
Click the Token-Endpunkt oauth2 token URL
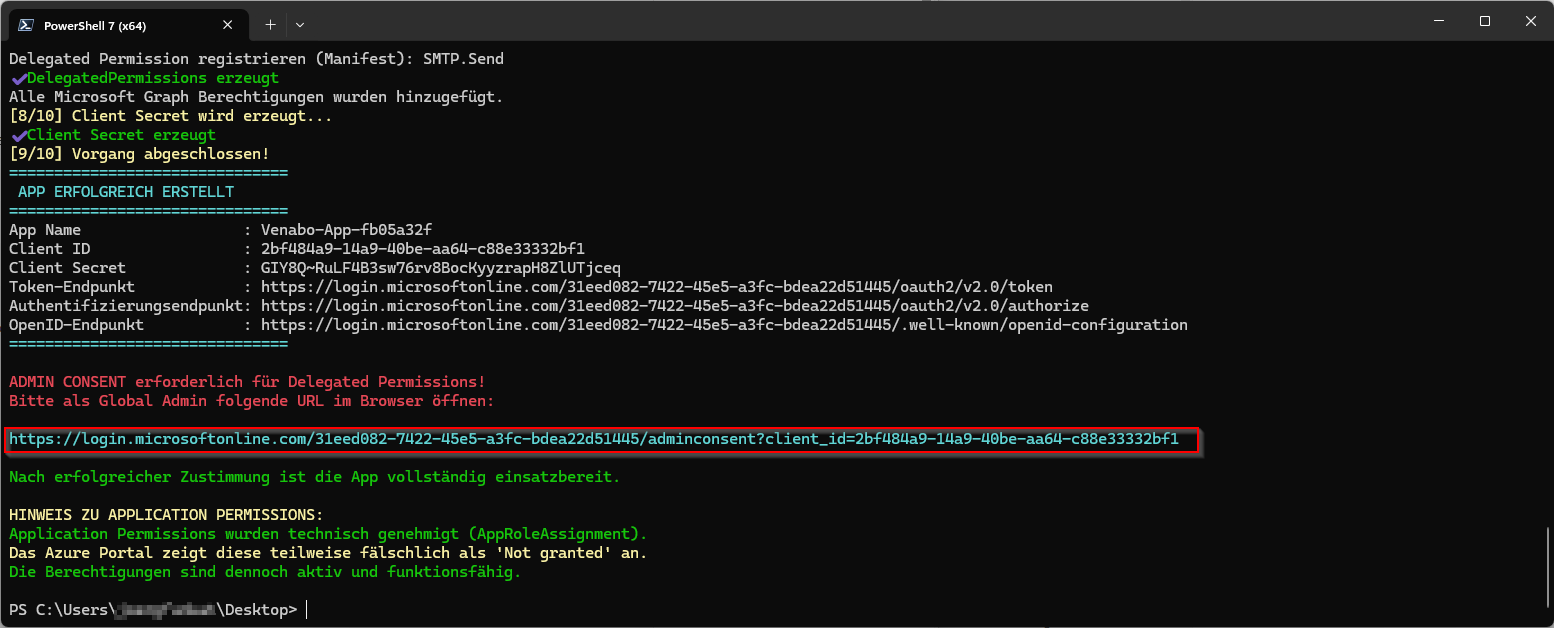point(656,287)
